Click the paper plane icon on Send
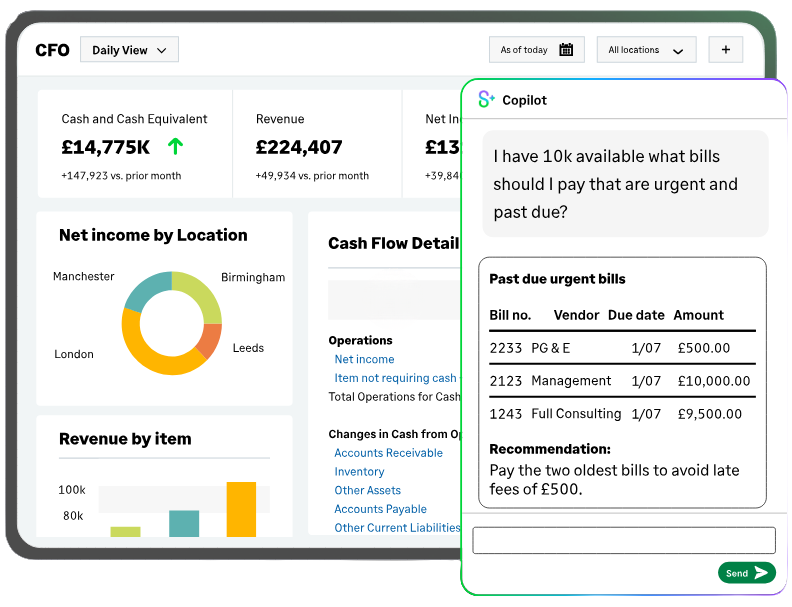 pyautogui.click(x=762, y=573)
